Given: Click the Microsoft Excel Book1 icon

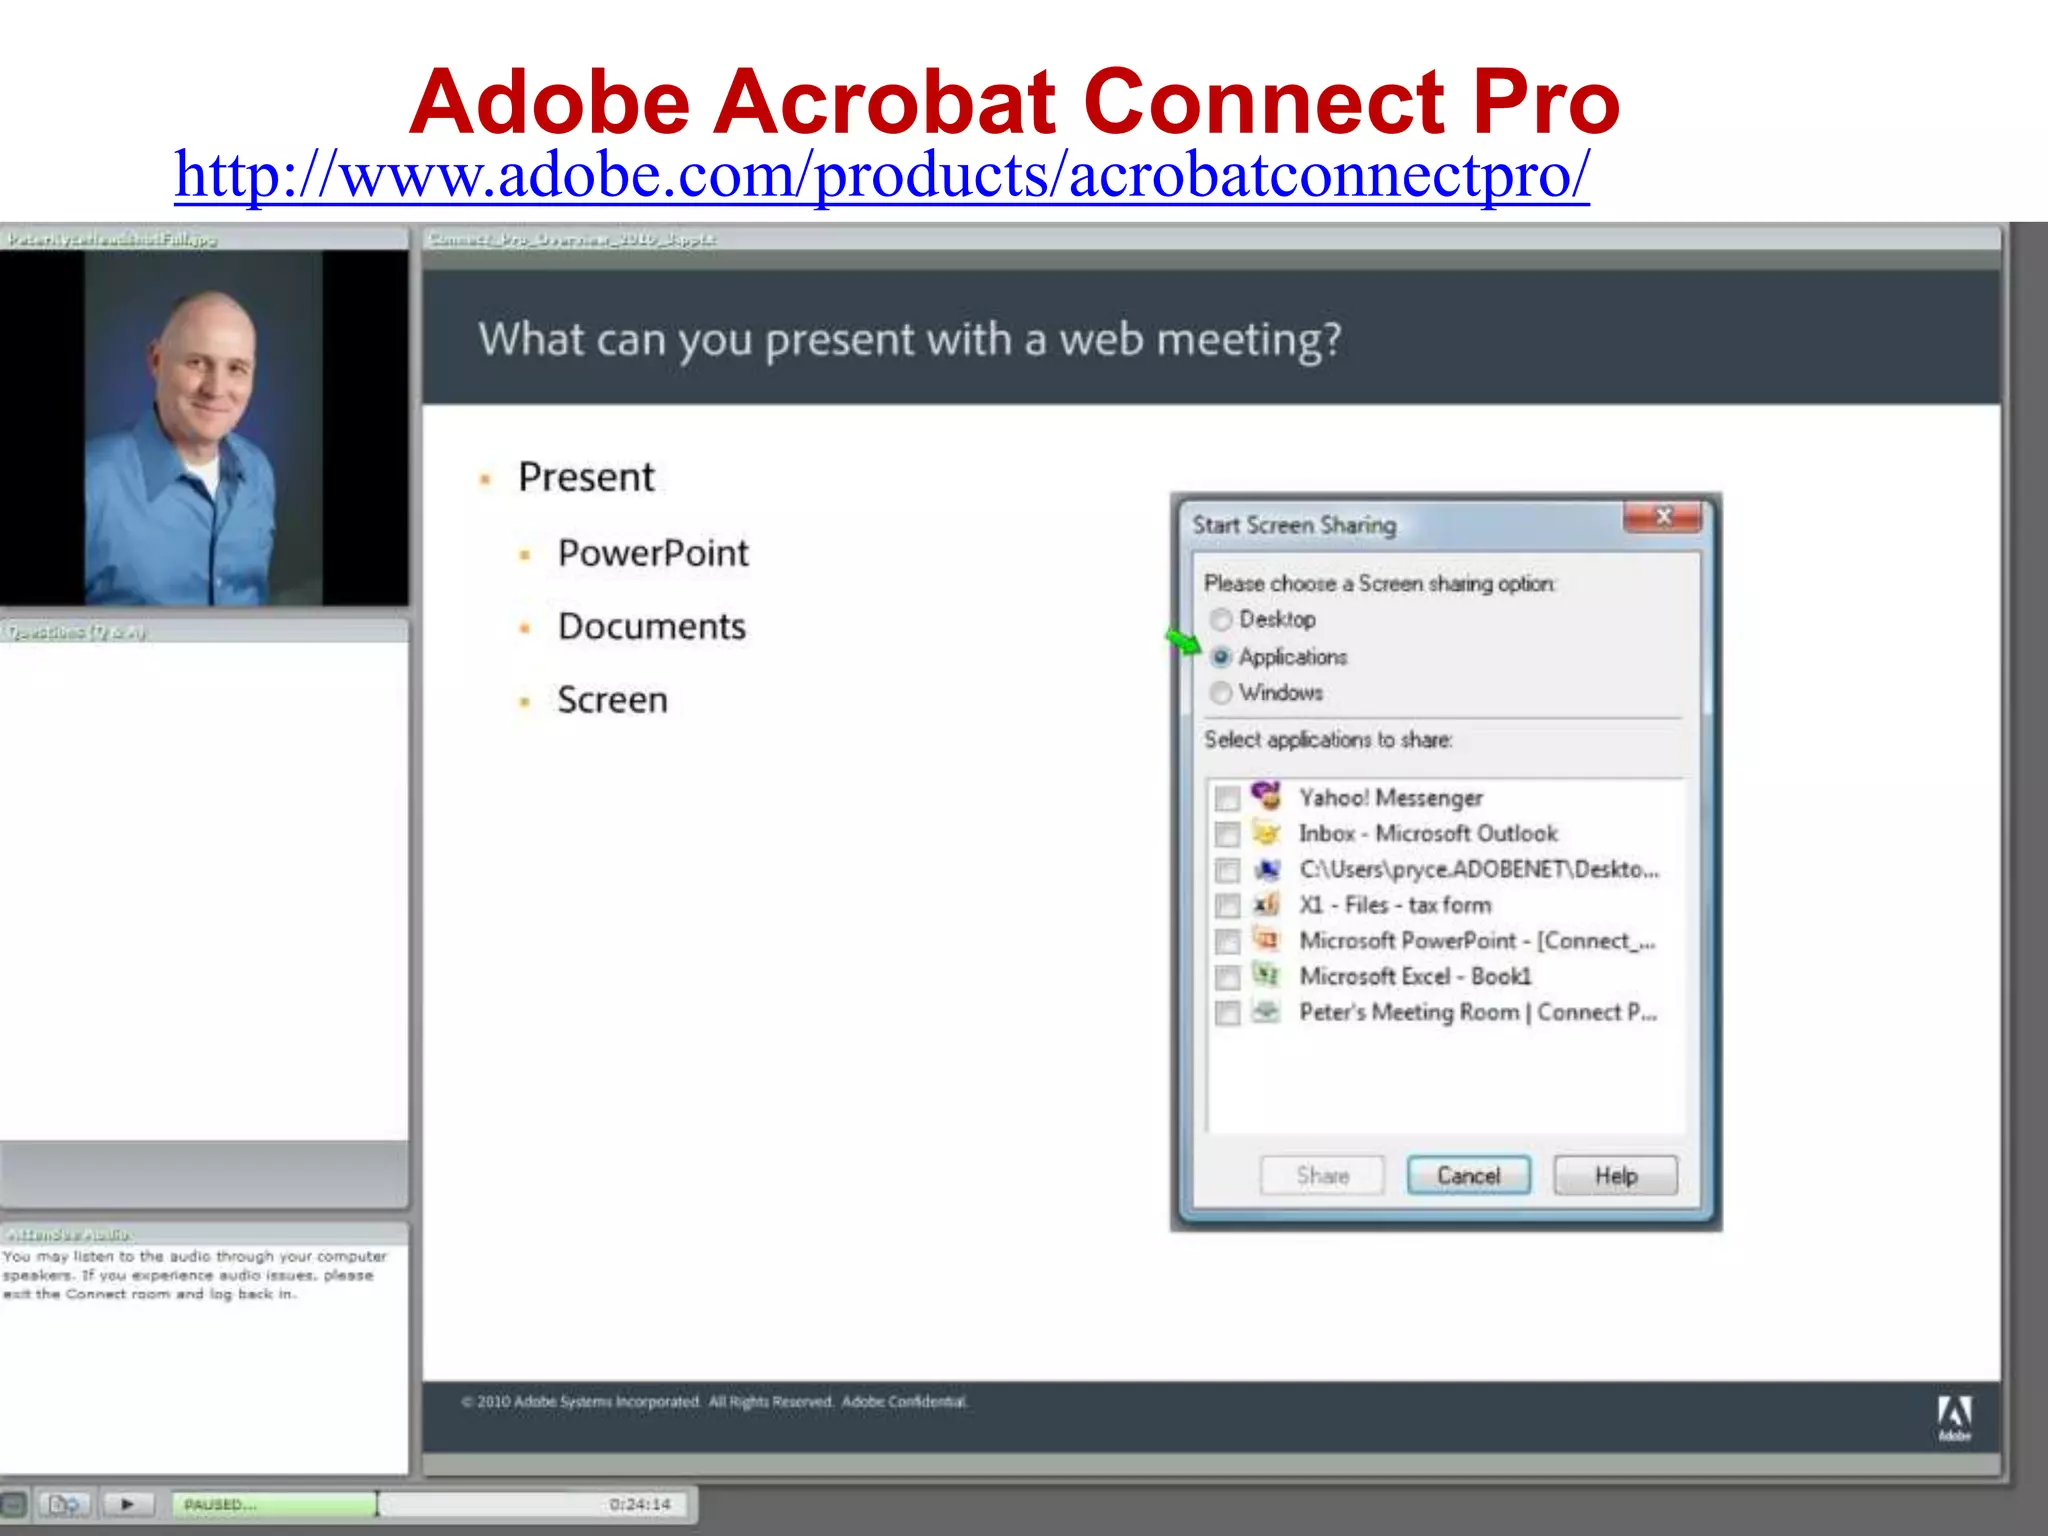Looking at the screenshot, I should [x=1267, y=975].
